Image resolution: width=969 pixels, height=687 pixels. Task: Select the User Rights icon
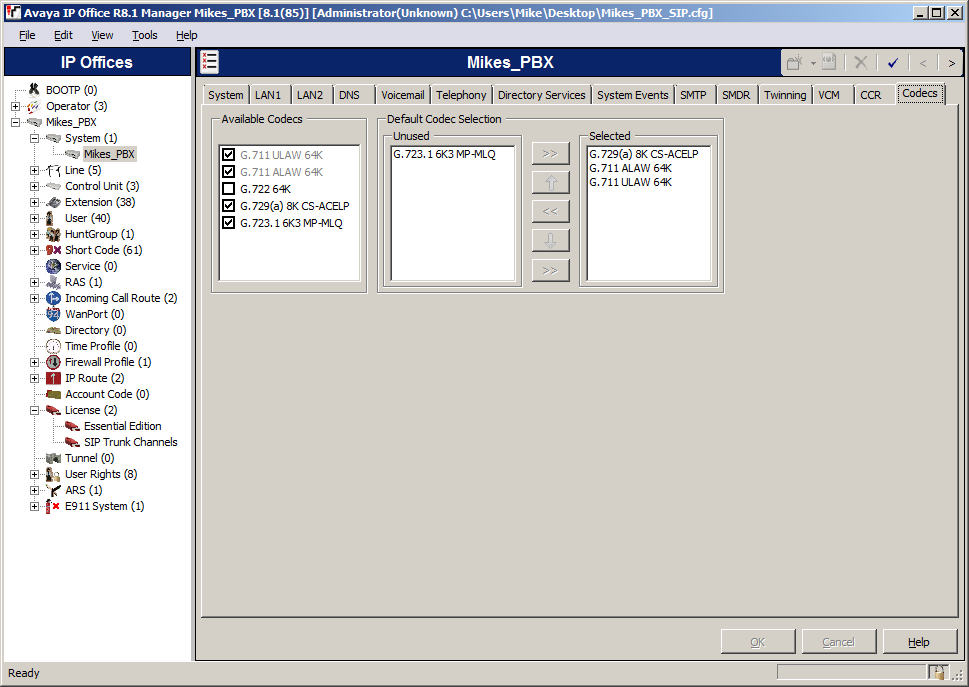pyautogui.click(x=54, y=474)
